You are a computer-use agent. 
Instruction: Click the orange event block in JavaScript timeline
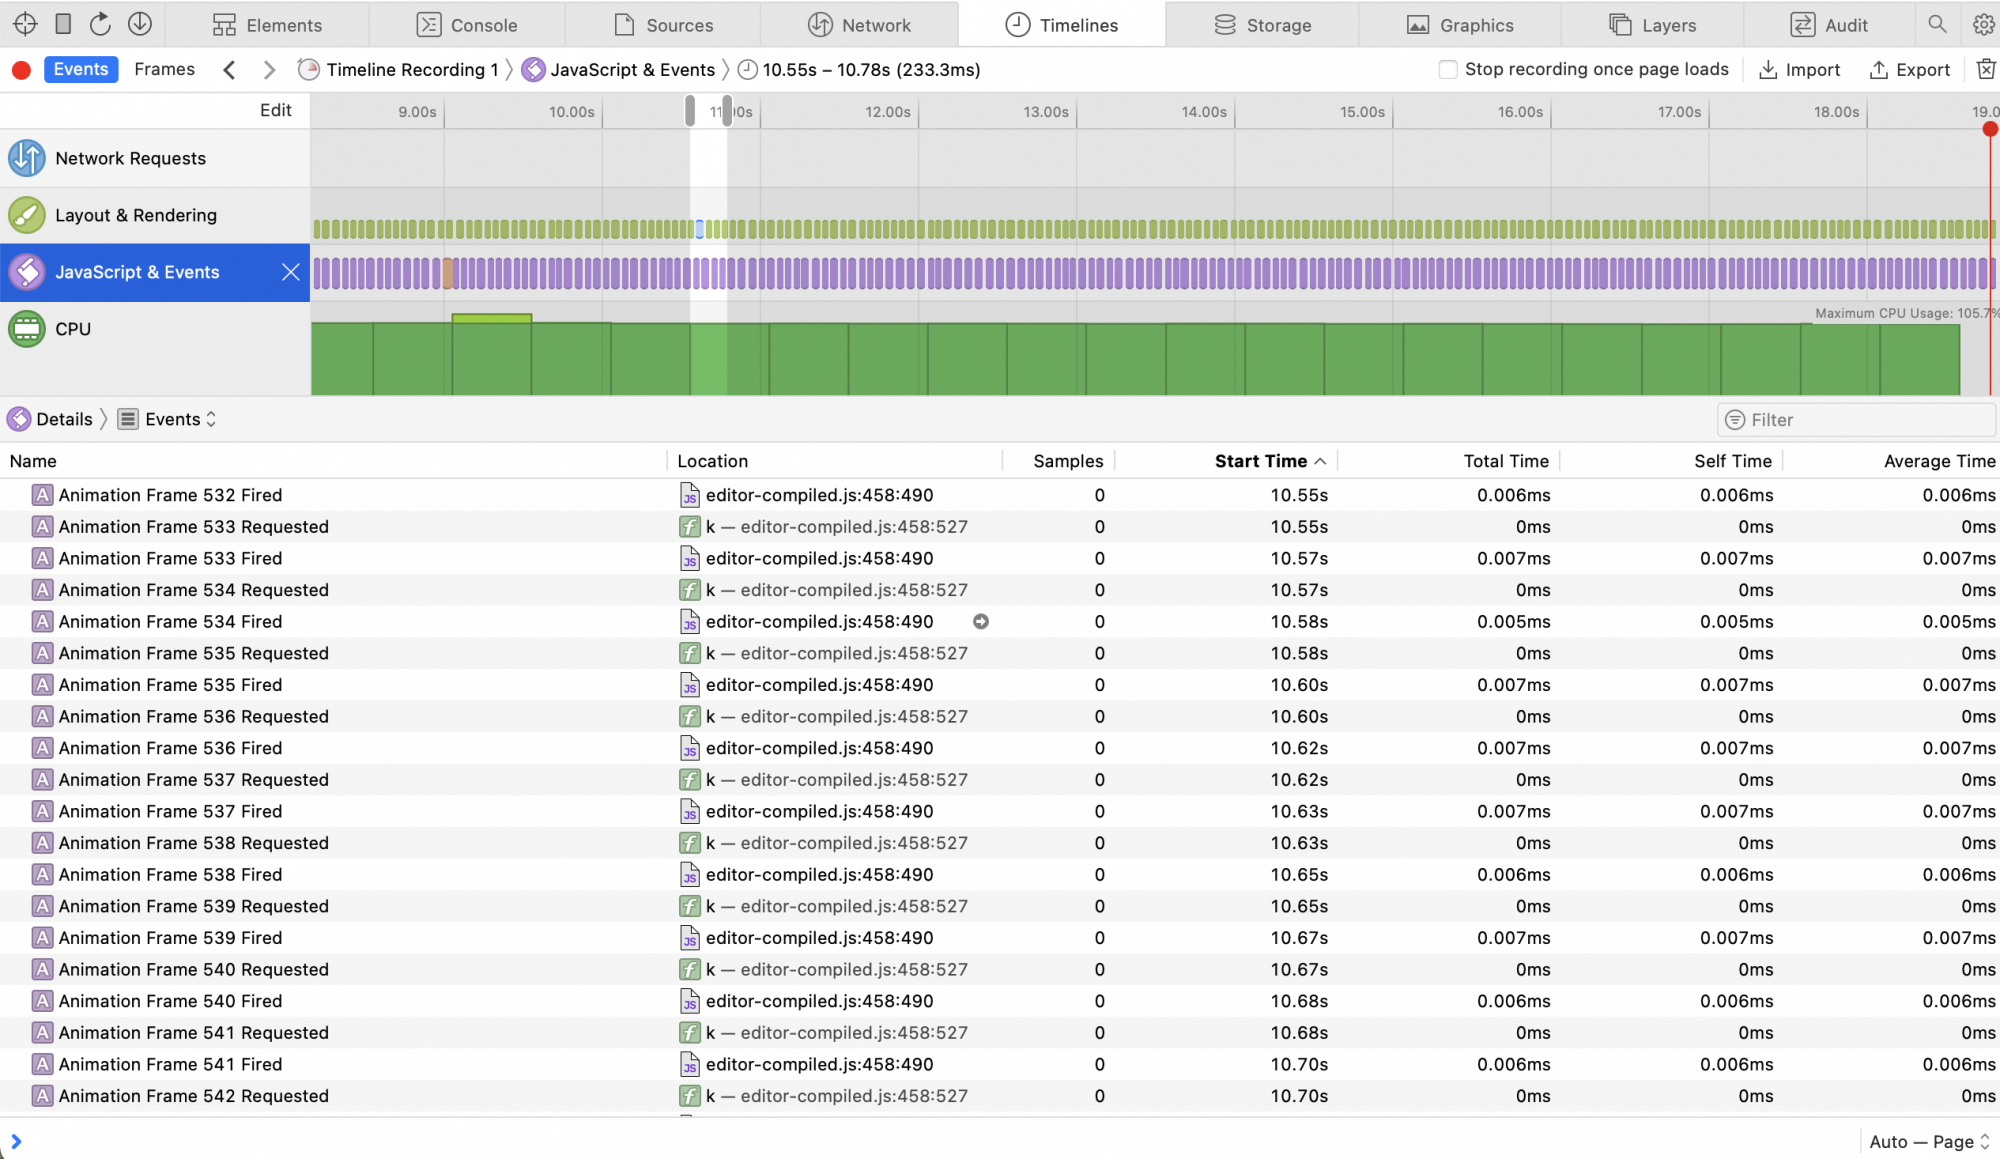pyautogui.click(x=448, y=272)
